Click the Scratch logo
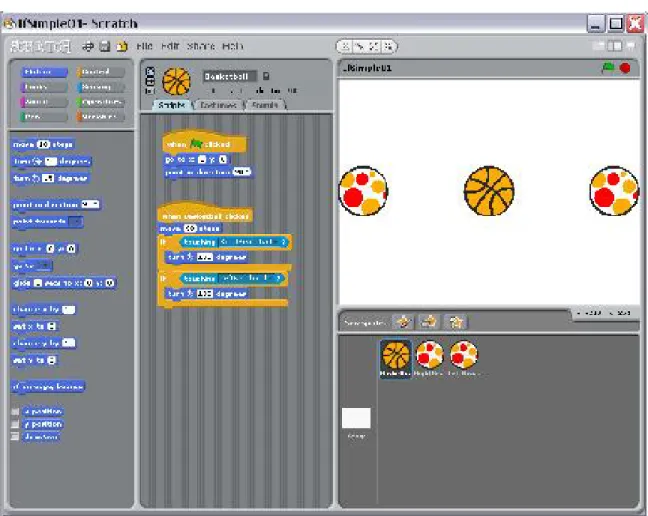This screenshot has width=648, height=516. [40, 46]
